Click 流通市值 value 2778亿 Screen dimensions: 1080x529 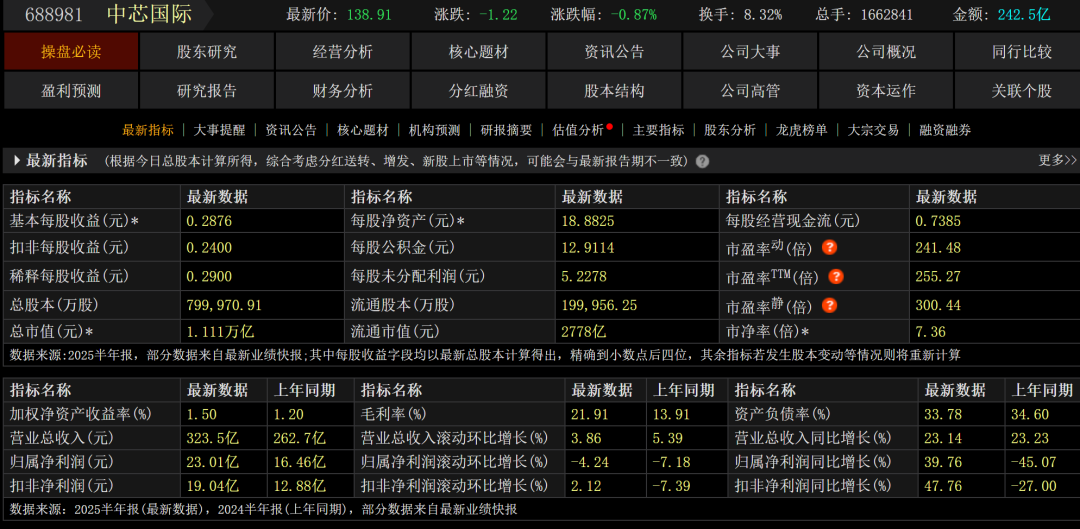click(584, 332)
